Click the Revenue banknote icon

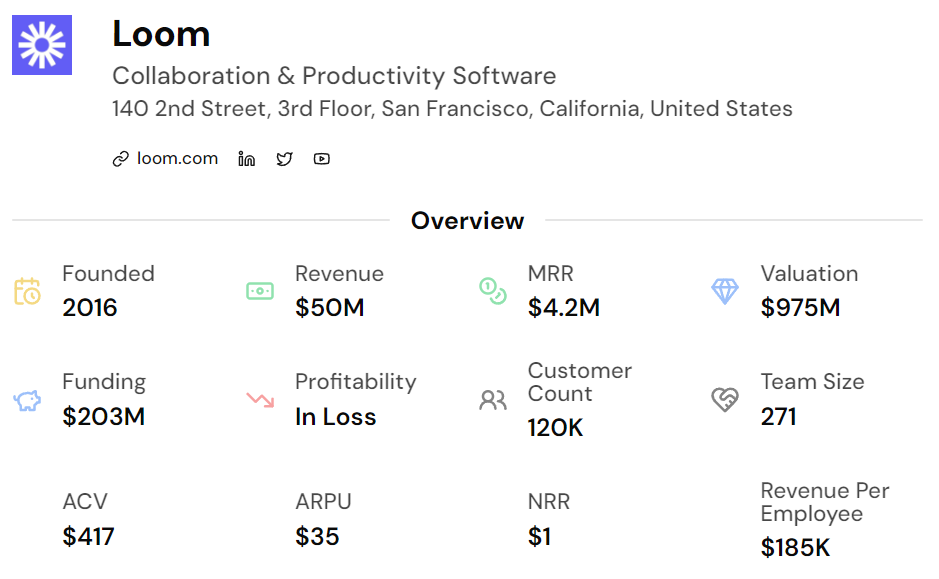pyautogui.click(x=260, y=291)
